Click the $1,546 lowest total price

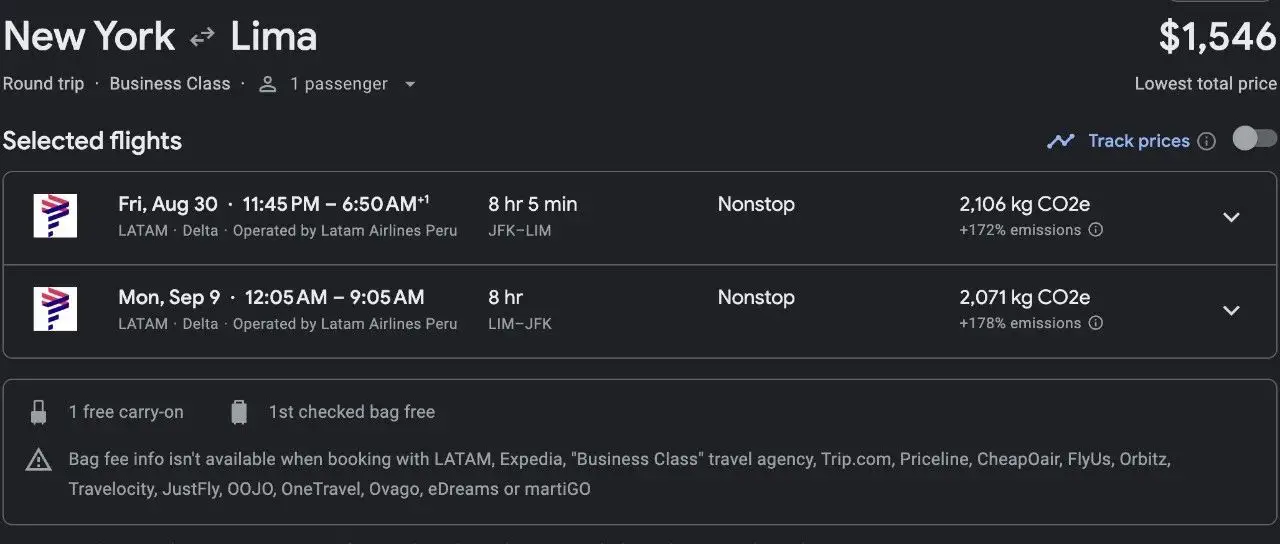point(1217,38)
